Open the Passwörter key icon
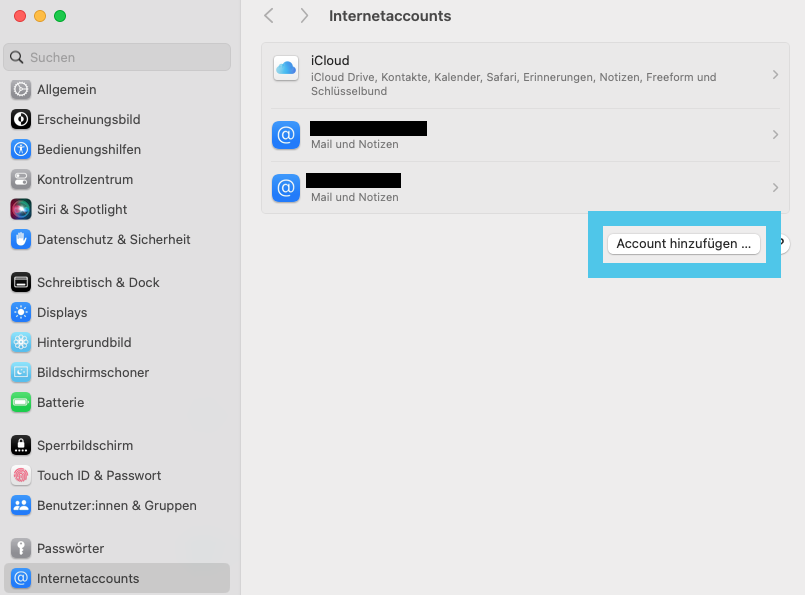 coord(21,548)
